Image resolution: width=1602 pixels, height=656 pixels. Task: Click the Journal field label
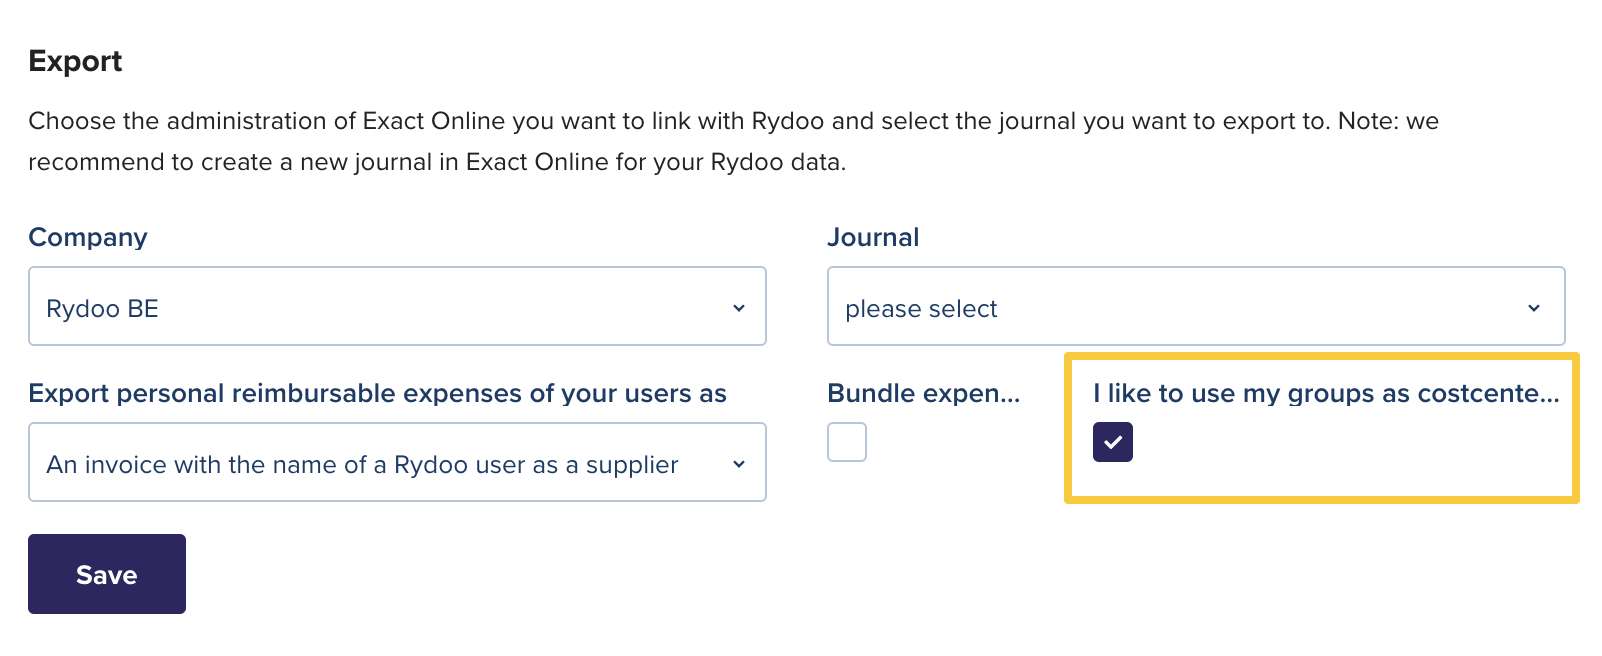(873, 237)
